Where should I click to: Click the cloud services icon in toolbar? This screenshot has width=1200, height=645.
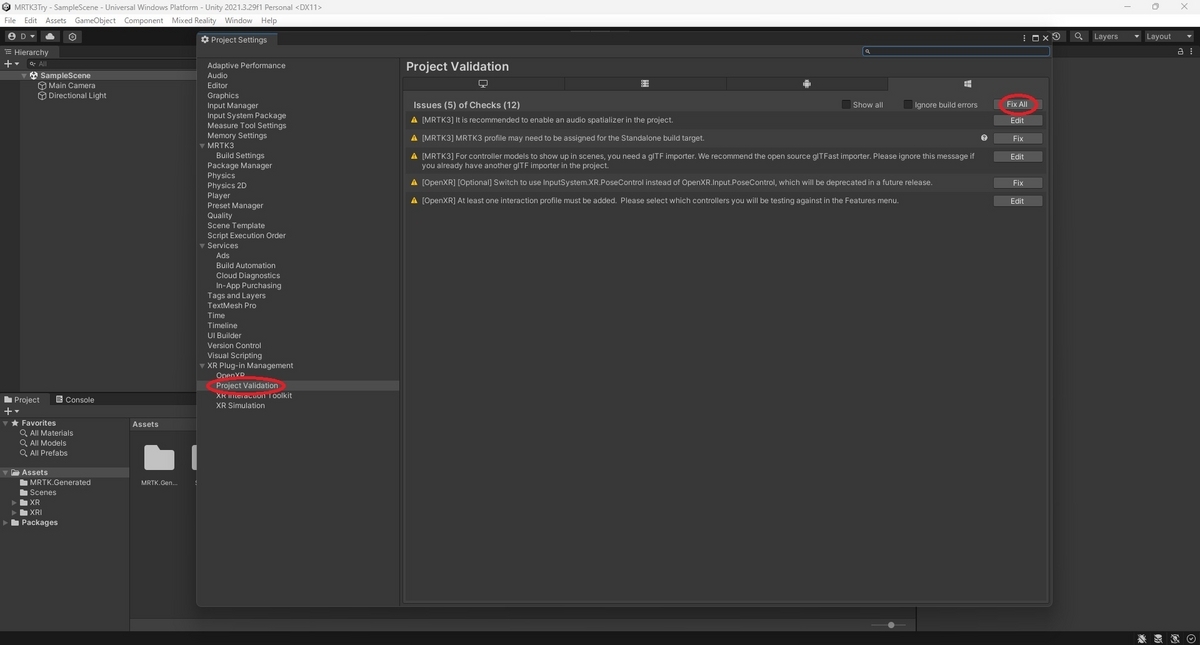(x=50, y=37)
